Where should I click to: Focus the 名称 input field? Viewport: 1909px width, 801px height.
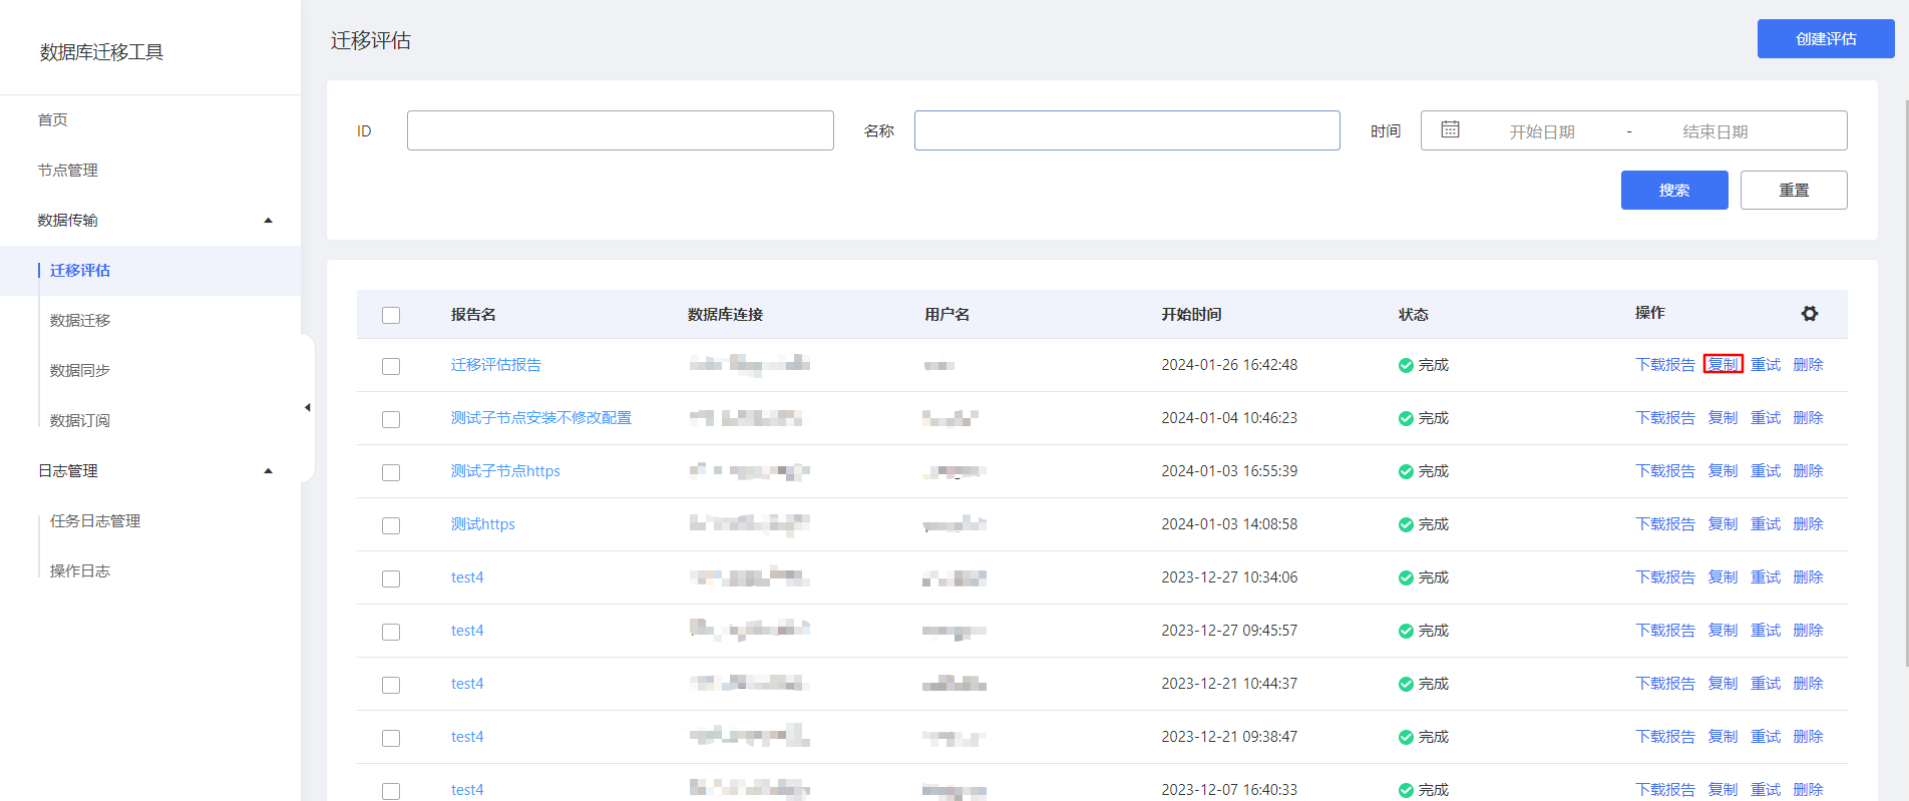point(1127,130)
